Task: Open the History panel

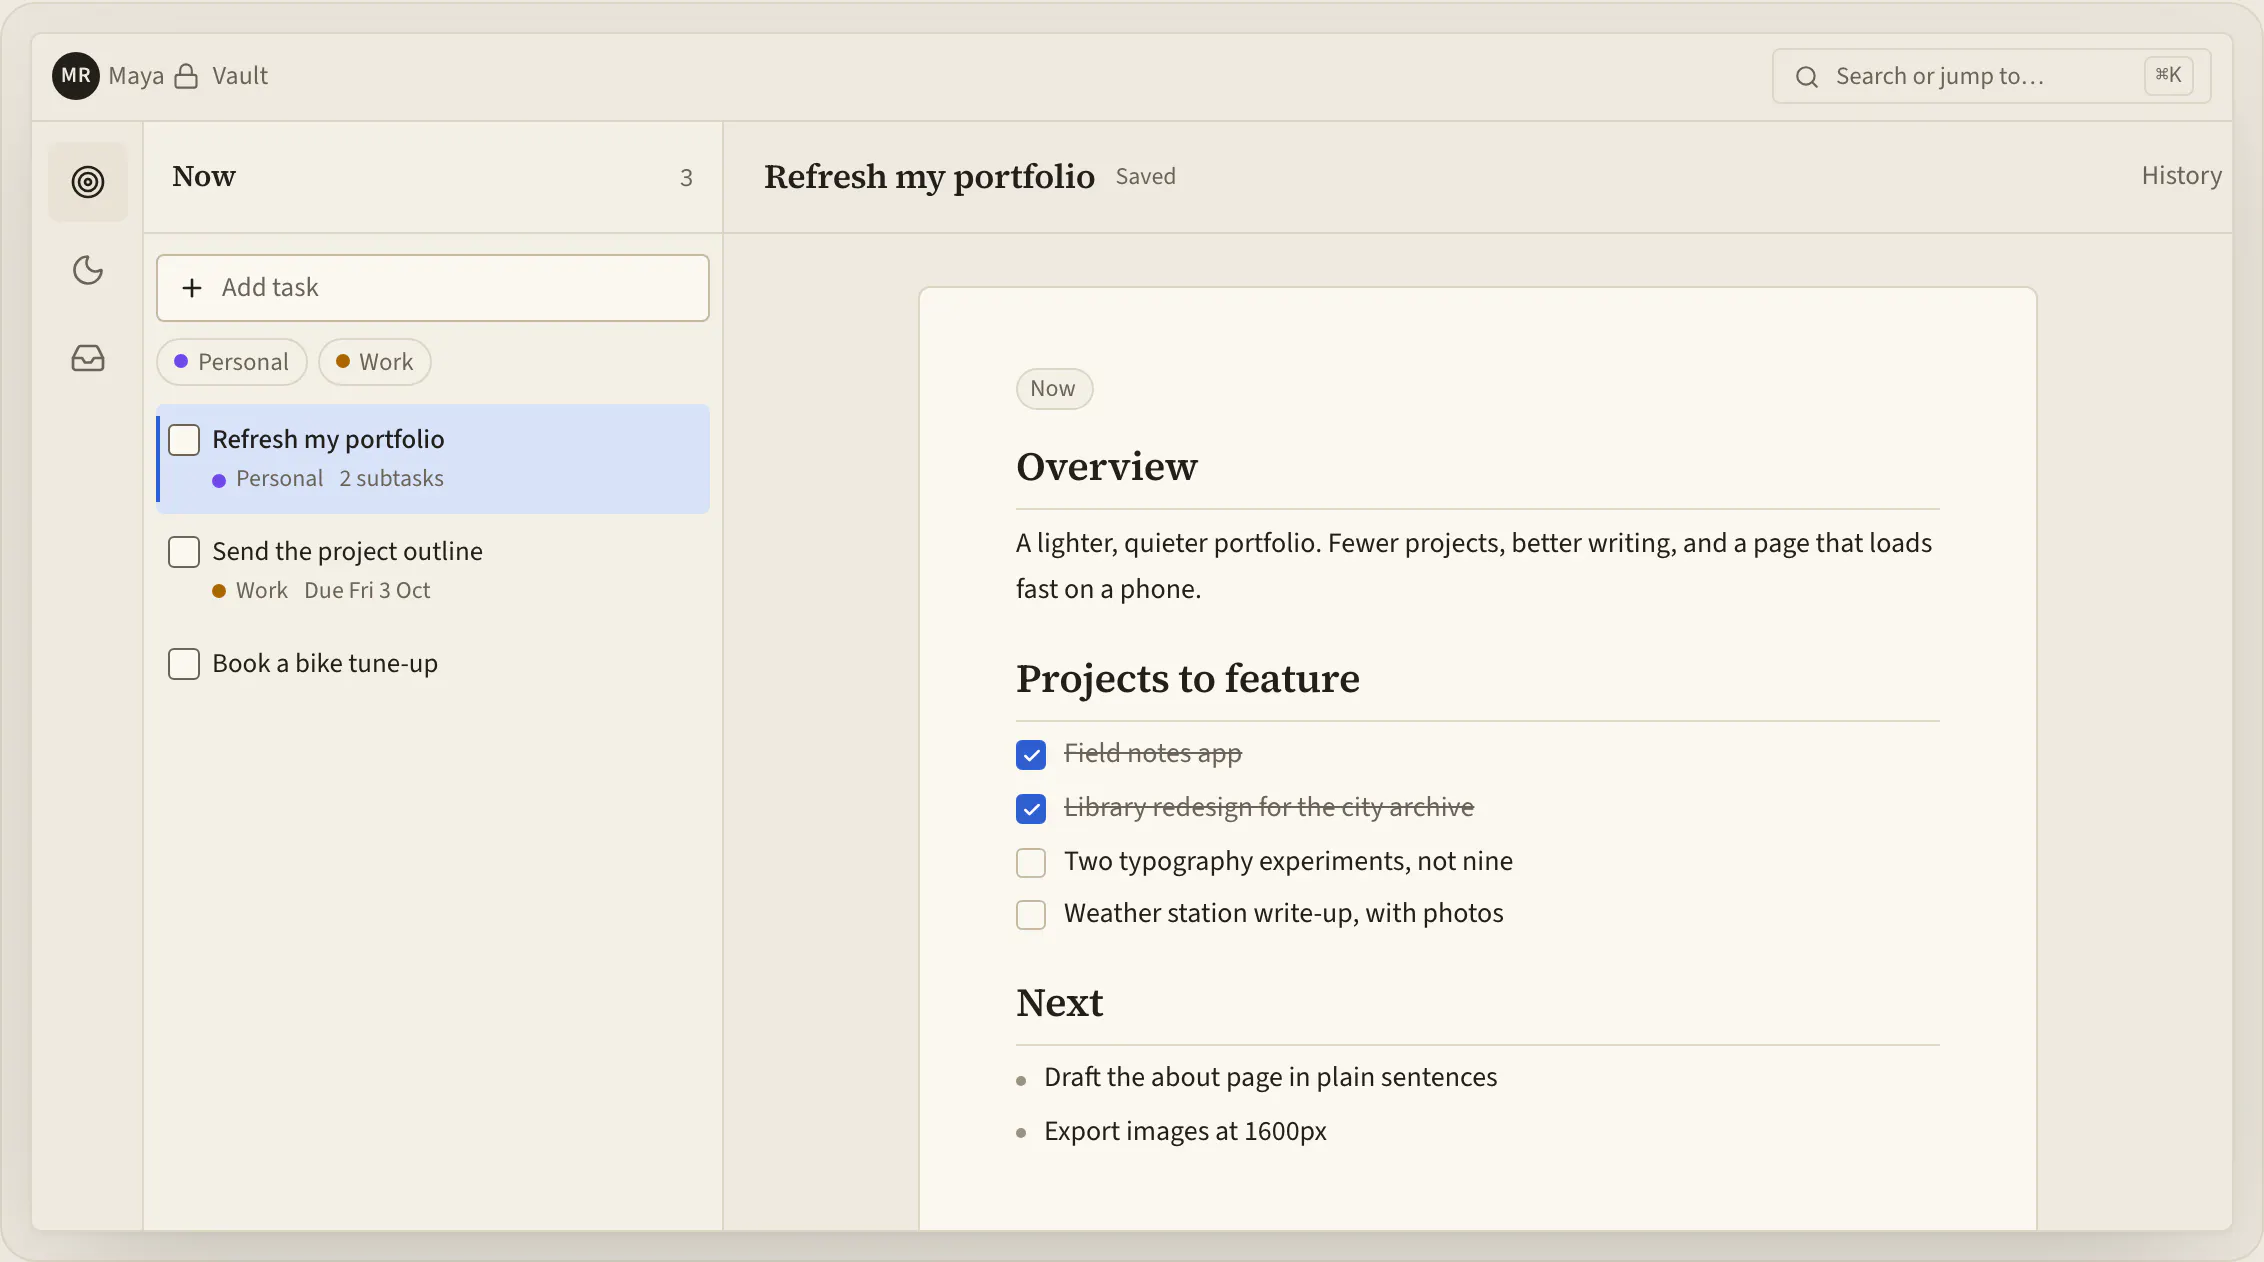Action: point(2181,176)
